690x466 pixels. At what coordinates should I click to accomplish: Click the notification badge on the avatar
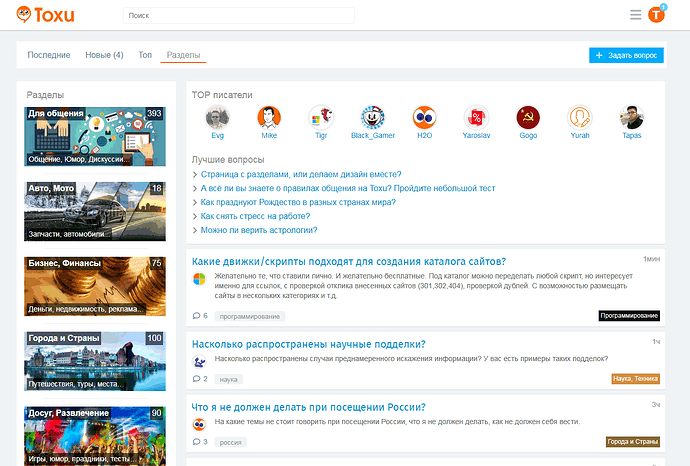point(664,7)
